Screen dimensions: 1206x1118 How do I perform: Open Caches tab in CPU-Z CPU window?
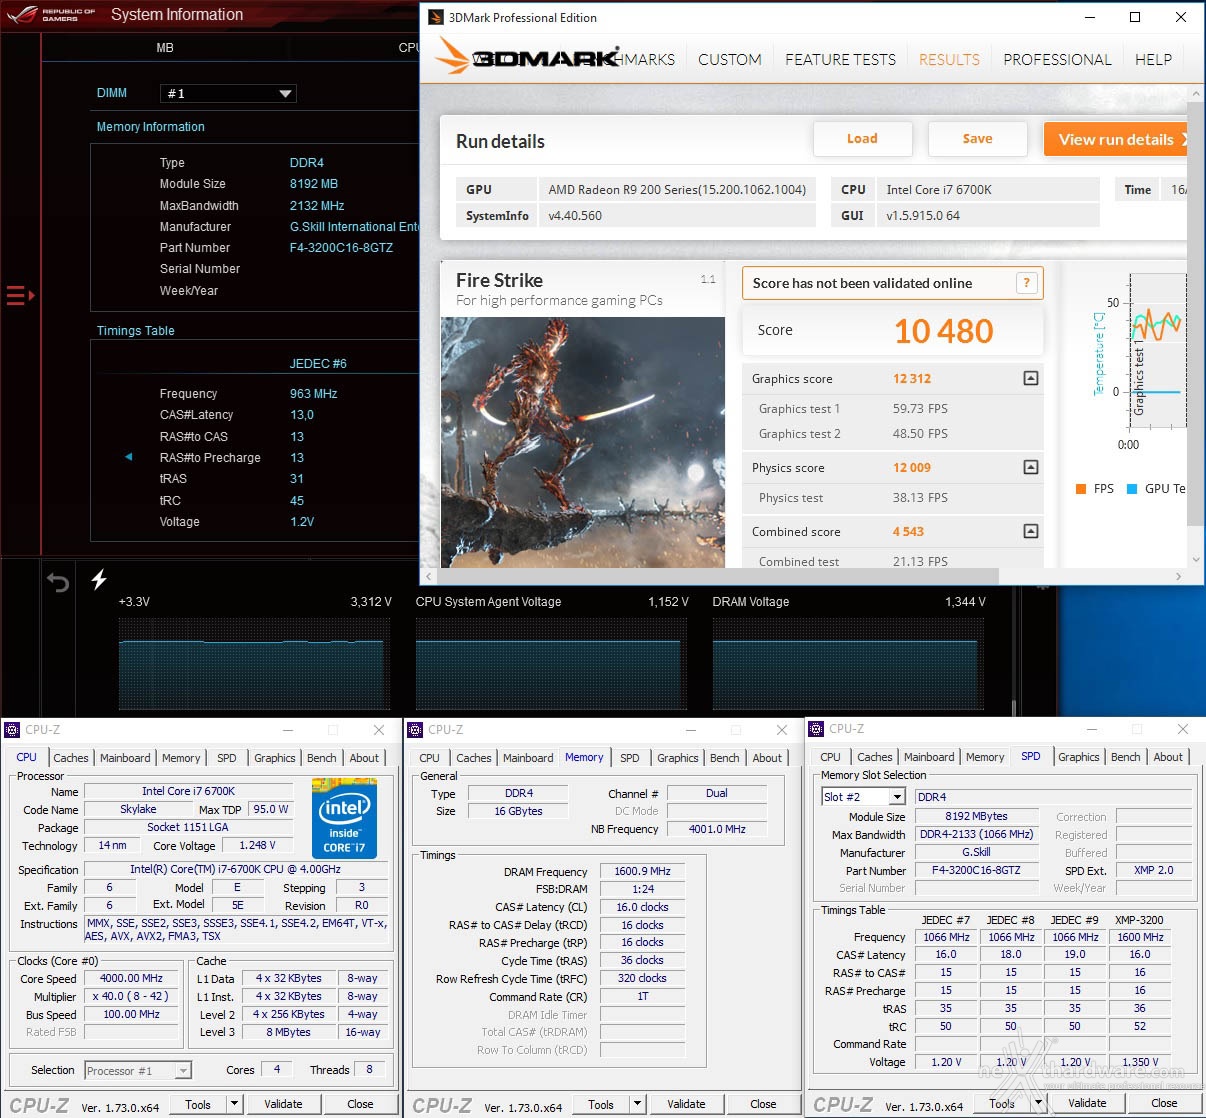[x=71, y=758]
